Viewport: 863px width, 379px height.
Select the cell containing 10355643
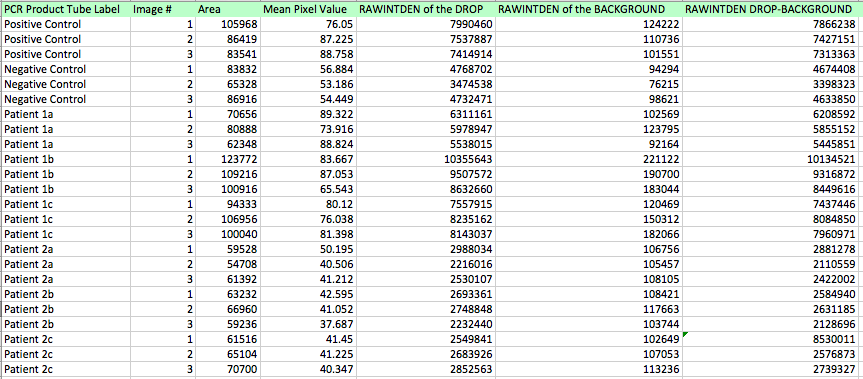click(425, 159)
